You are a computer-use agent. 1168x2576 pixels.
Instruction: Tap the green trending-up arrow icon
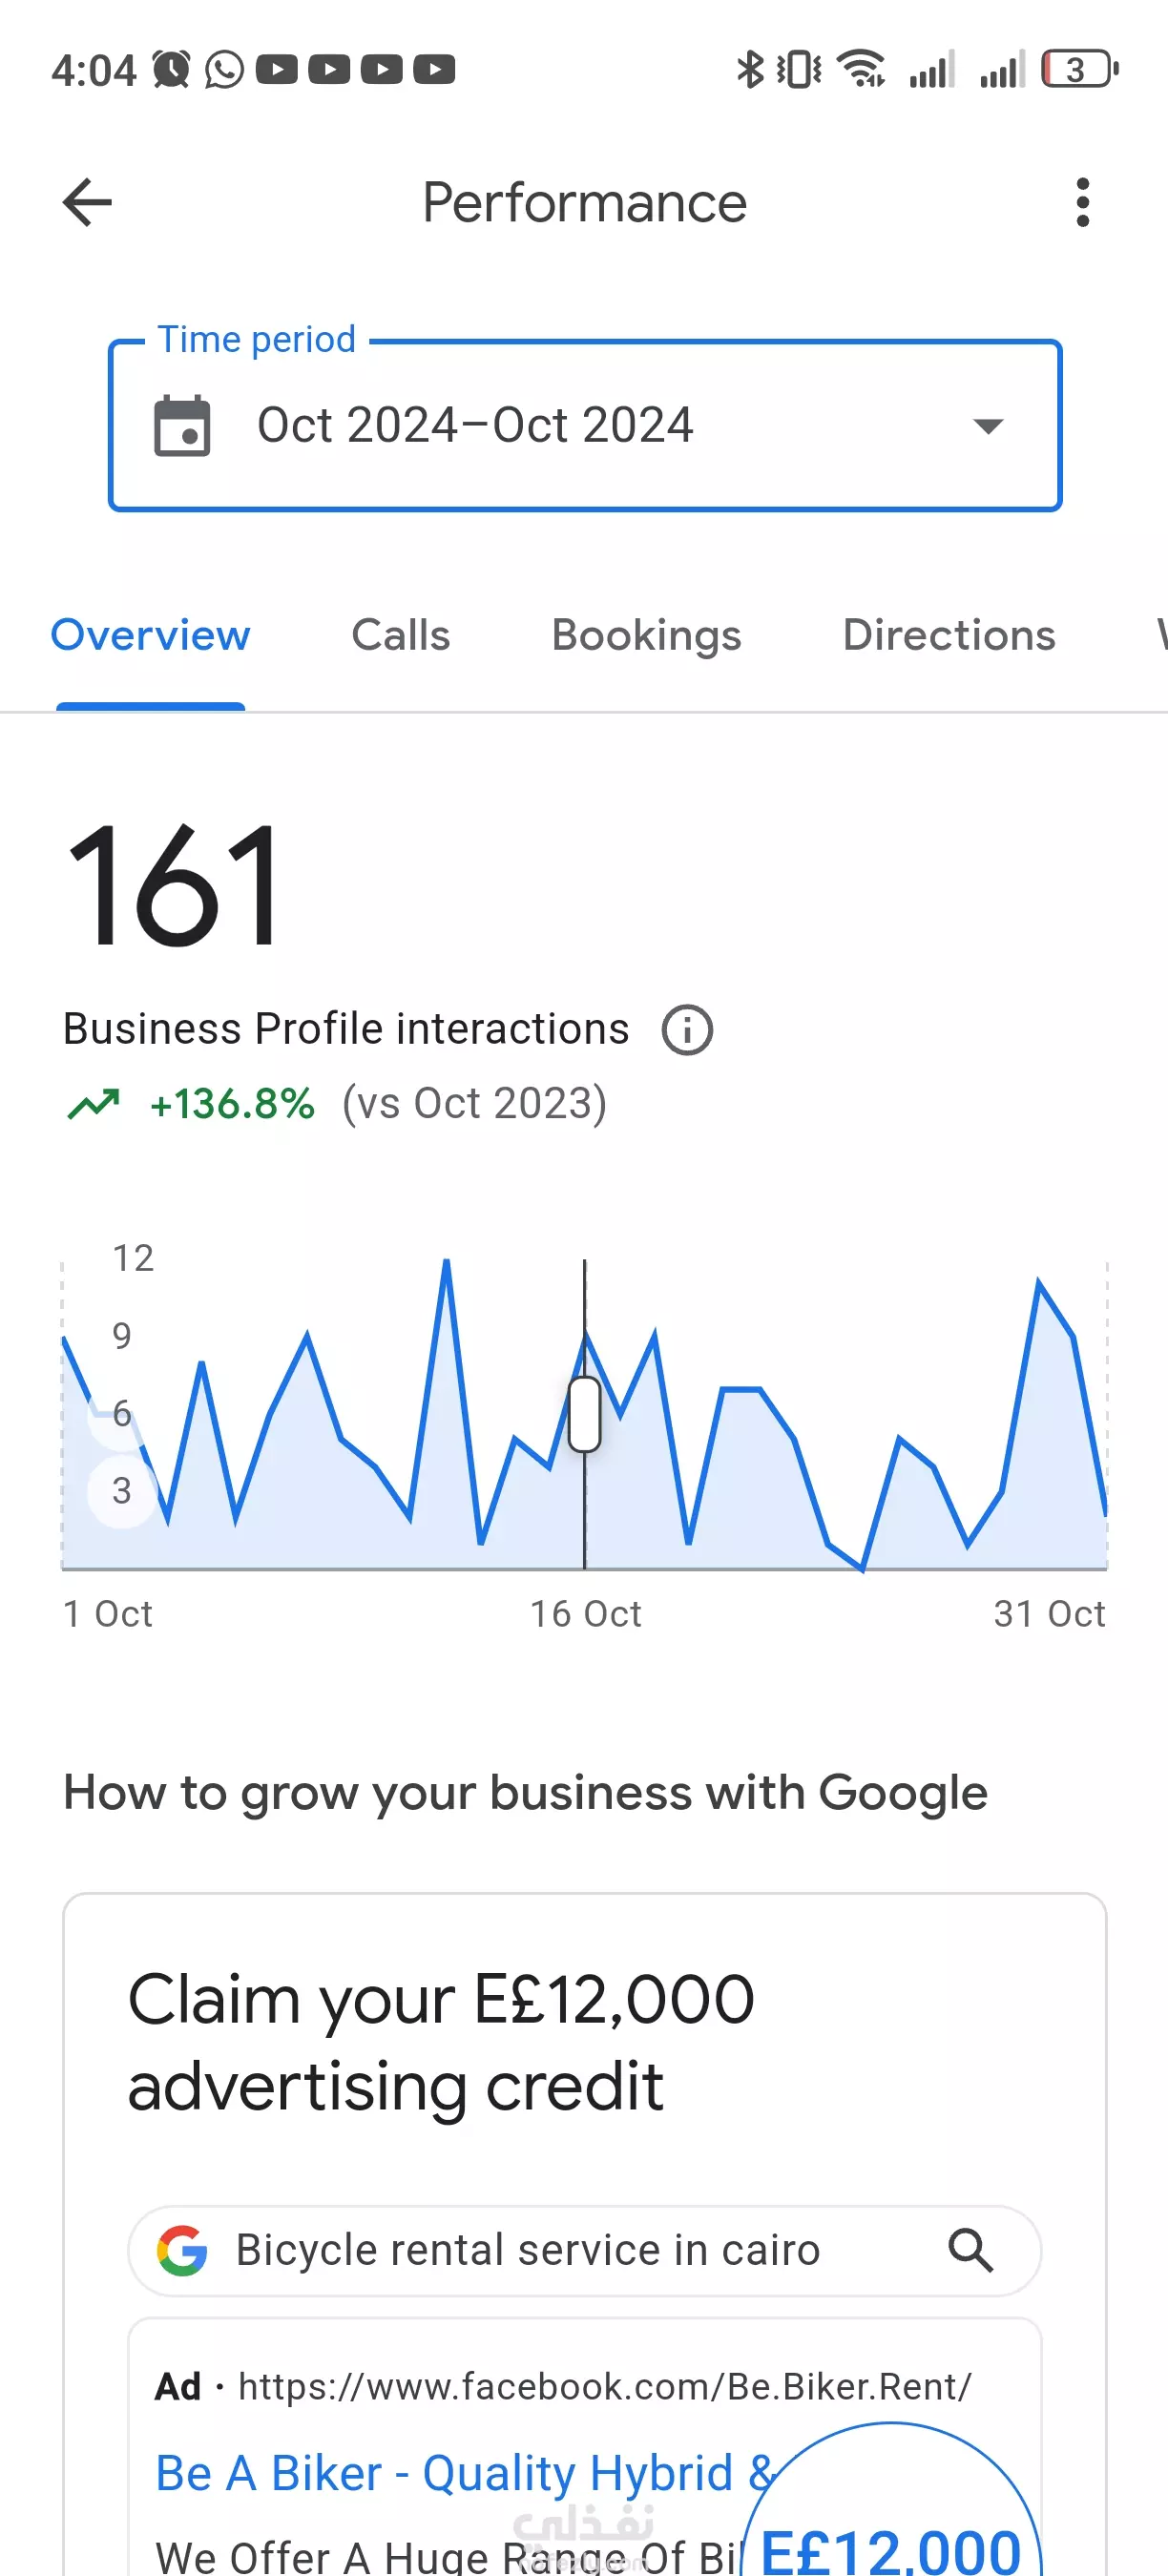click(x=94, y=1104)
